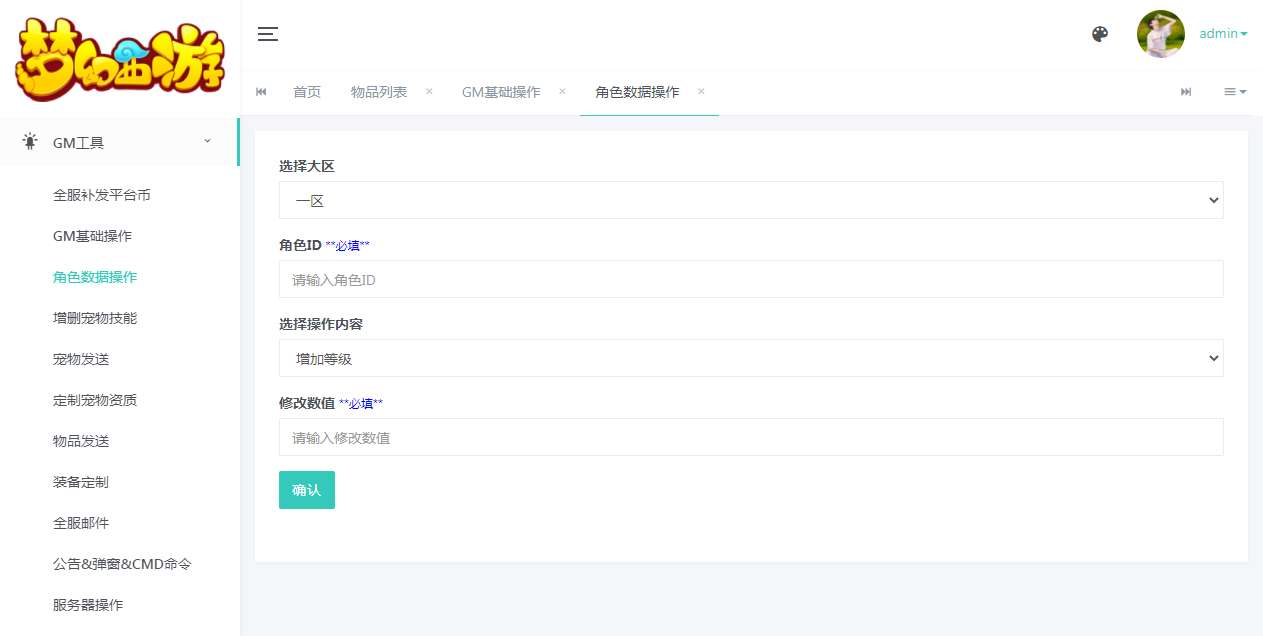Viewport: 1263px width, 636px height.
Task: Open the 选择大区 dropdown
Action: click(750, 200)
